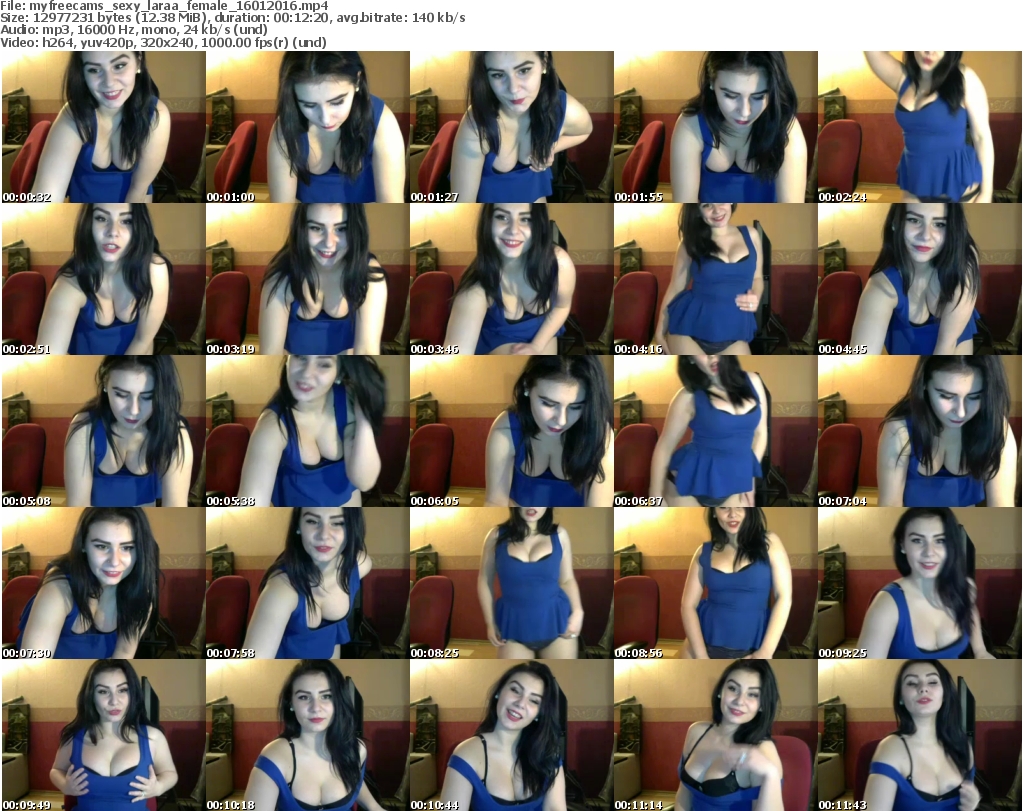1024x811 pixels.
Task: Select the thumbnail stamped 00:05:38
Action: (308, 432)
